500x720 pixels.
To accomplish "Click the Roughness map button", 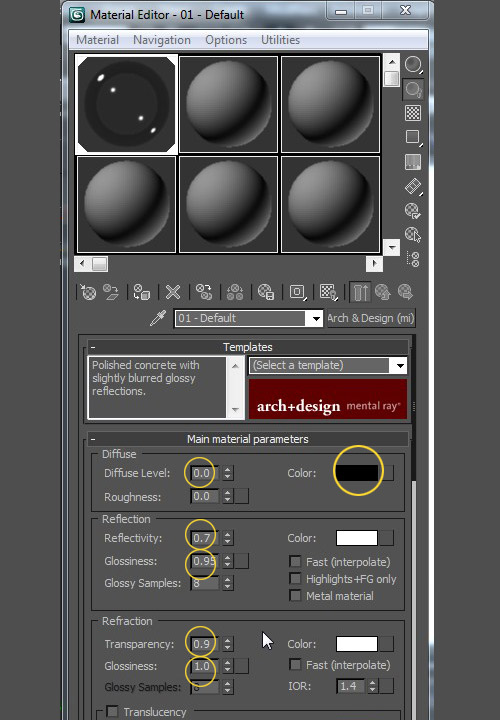I will coord(242,496).
